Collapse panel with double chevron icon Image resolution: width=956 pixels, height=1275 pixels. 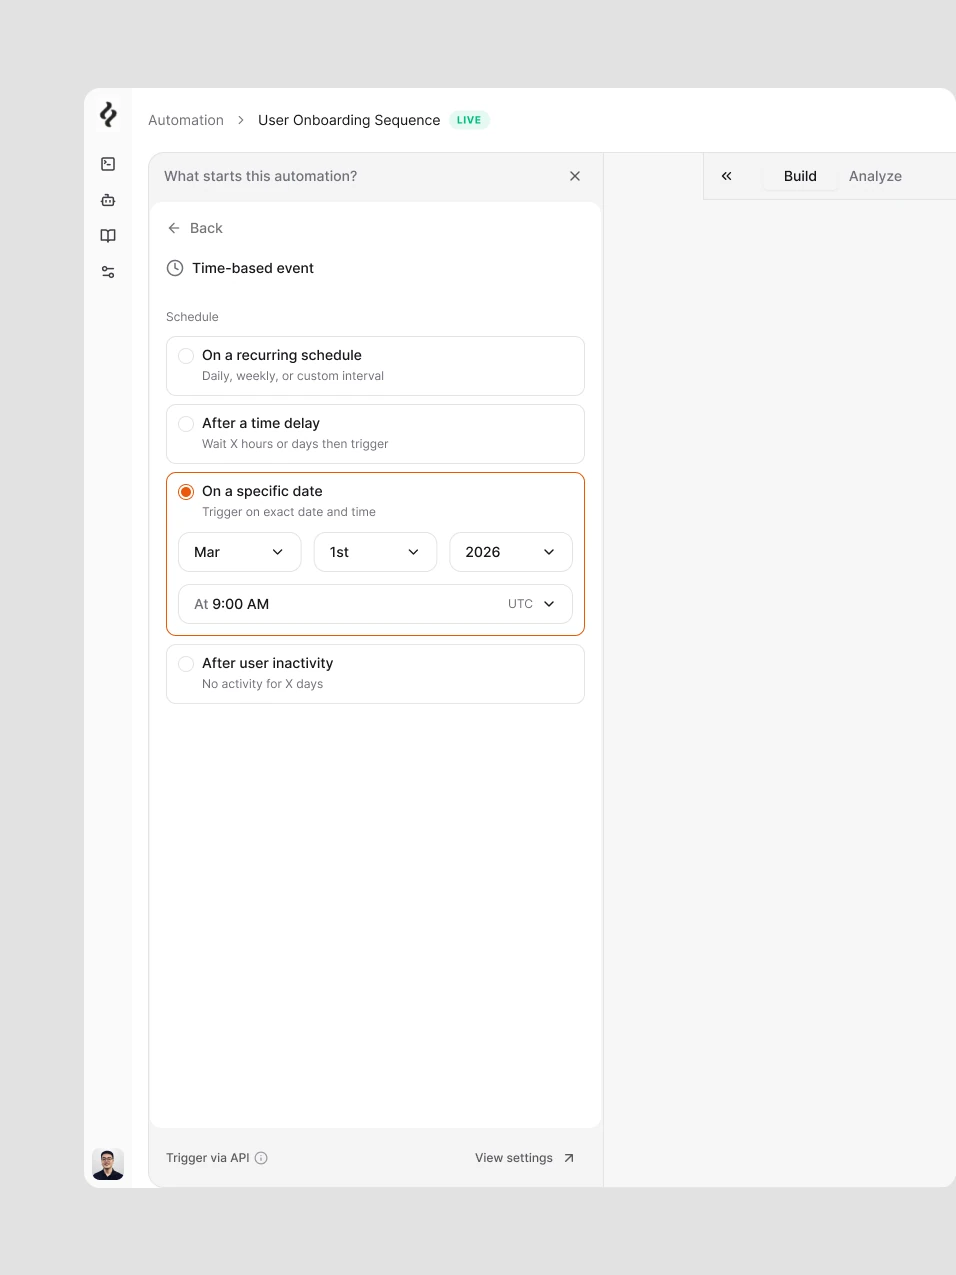(x=727, y=176)
